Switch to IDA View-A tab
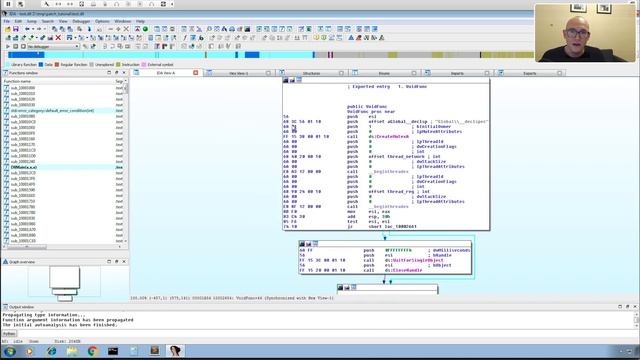The width and height of the screenshot is (640, 360). (x=165, y=73)
